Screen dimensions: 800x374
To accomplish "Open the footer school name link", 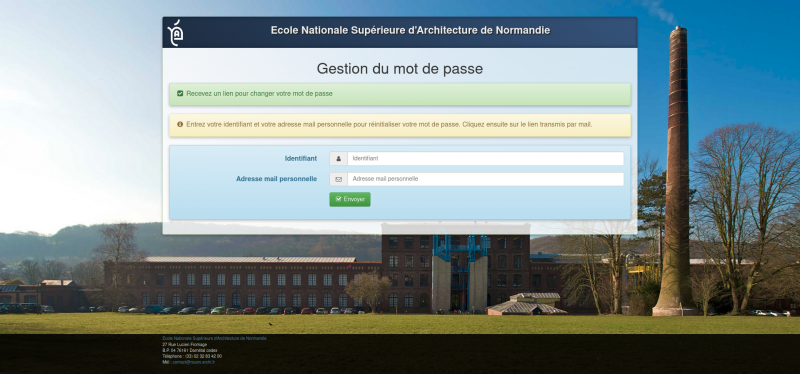I will (214, 338).
